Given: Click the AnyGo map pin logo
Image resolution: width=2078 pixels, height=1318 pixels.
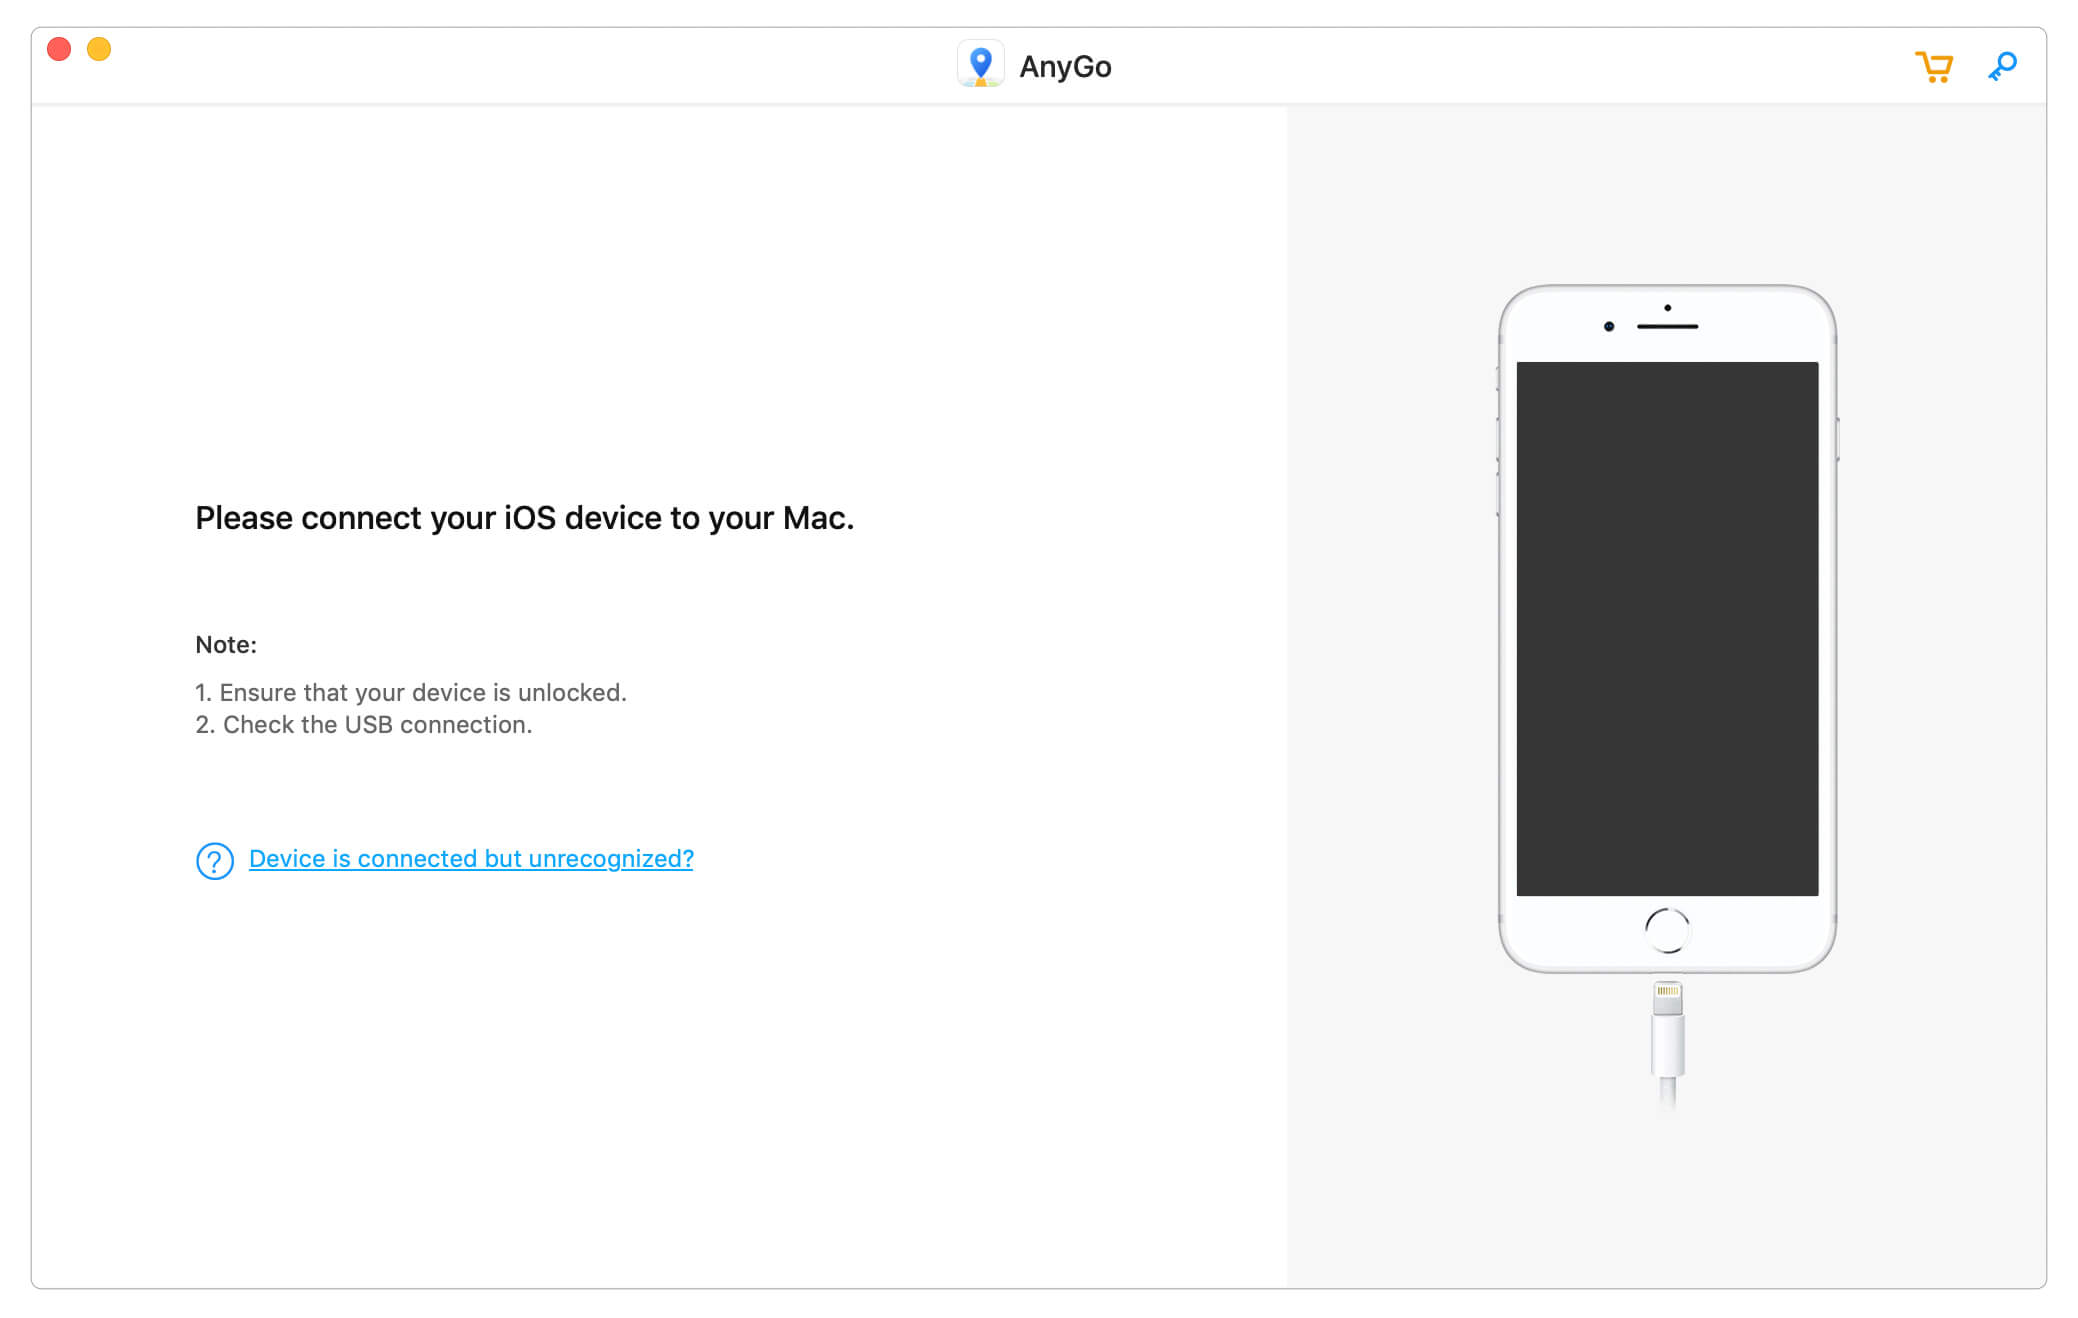Looking at the screenshot, I should click(x=980, y=65).
